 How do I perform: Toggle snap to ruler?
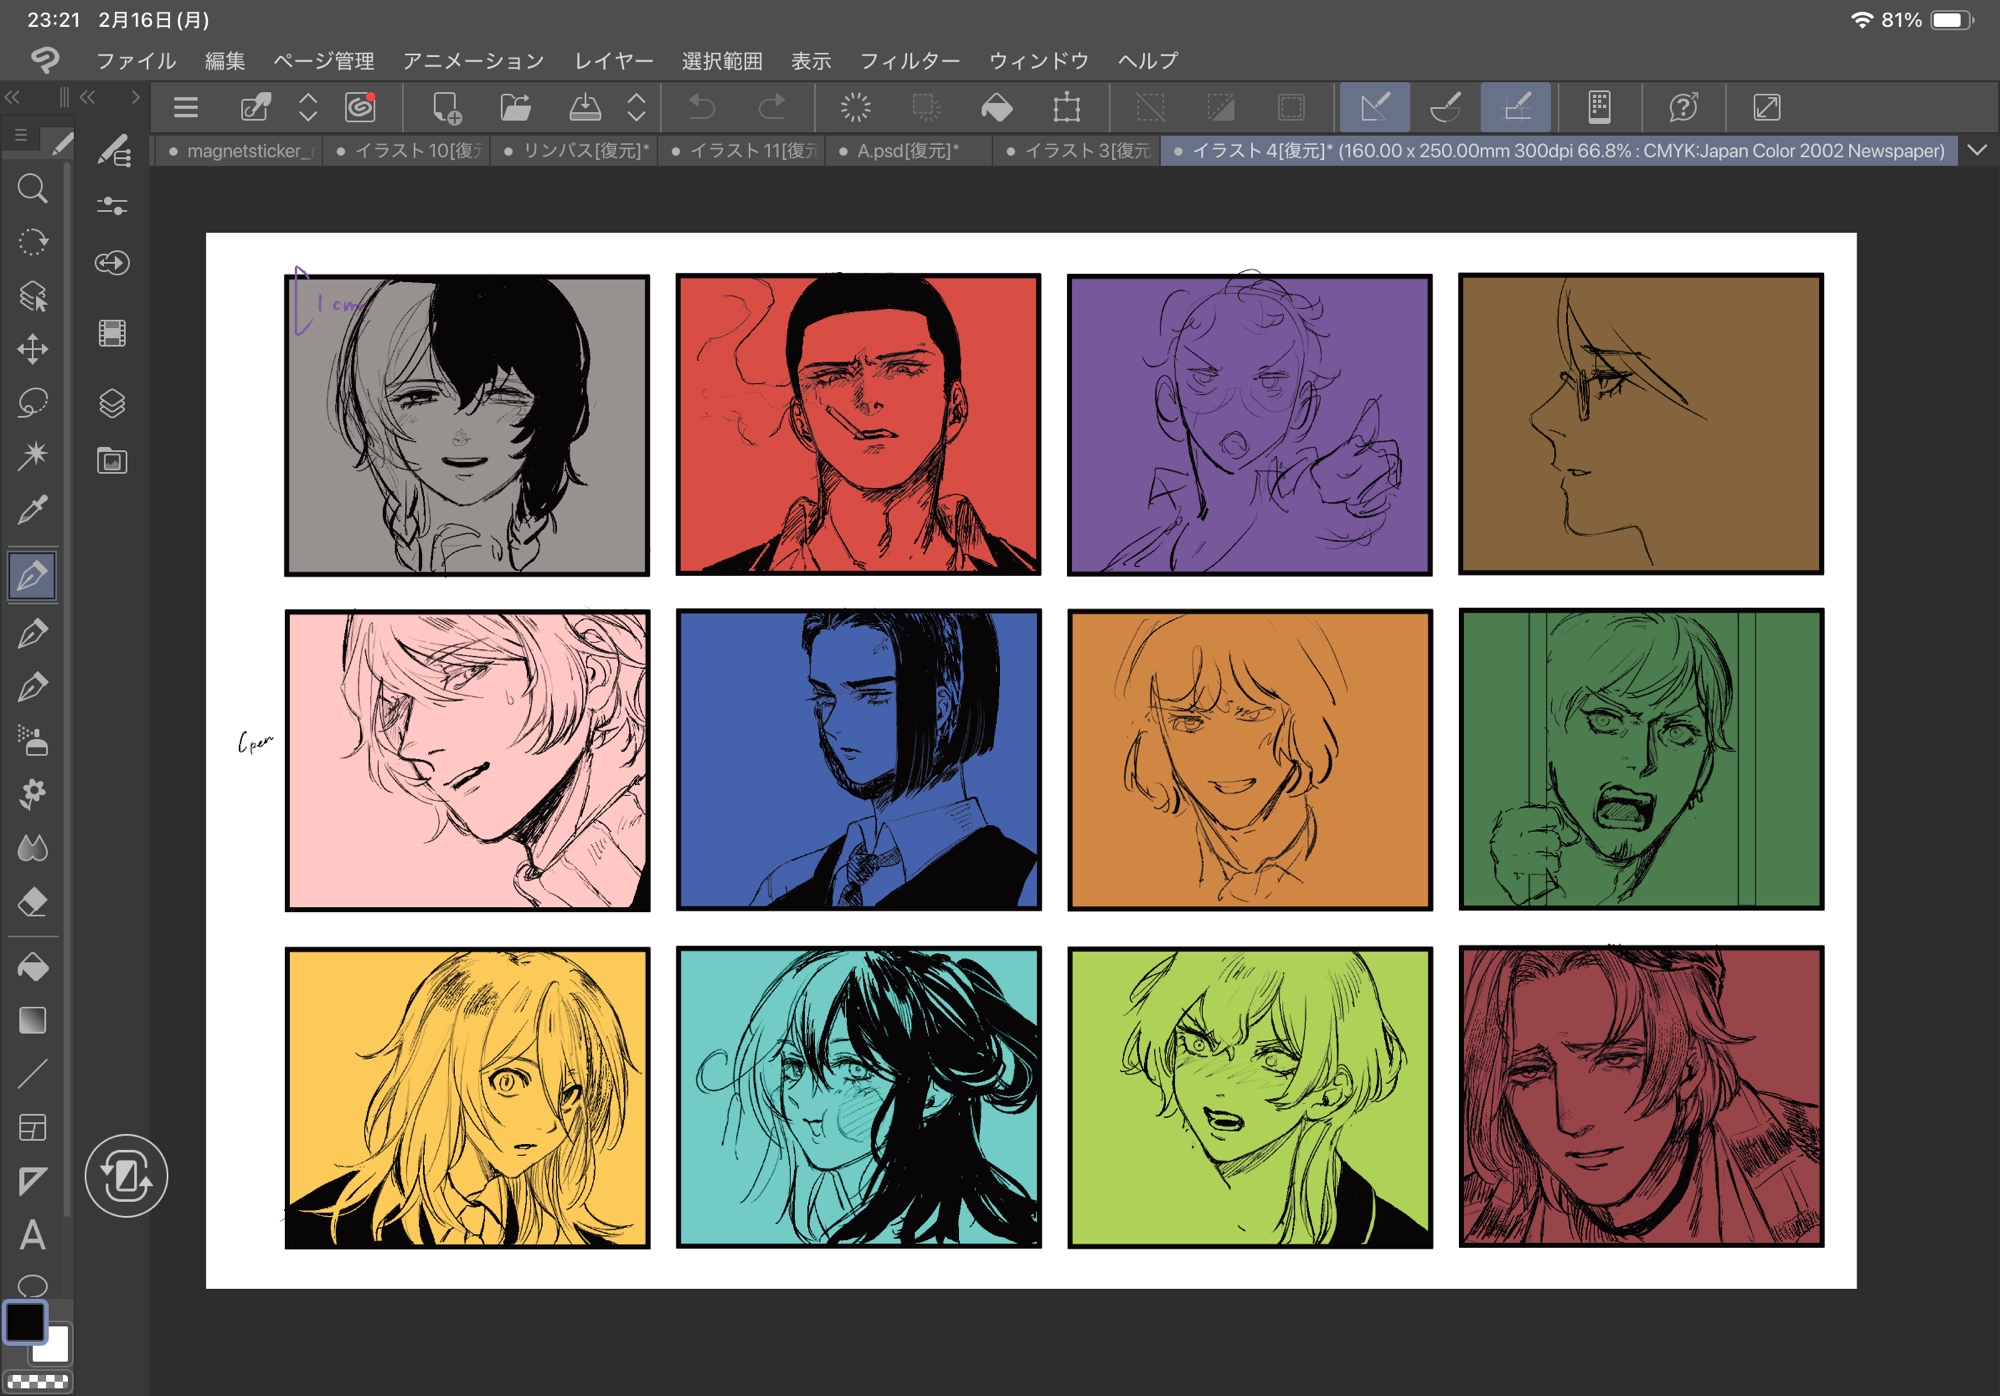click(x=1374, y=107)
